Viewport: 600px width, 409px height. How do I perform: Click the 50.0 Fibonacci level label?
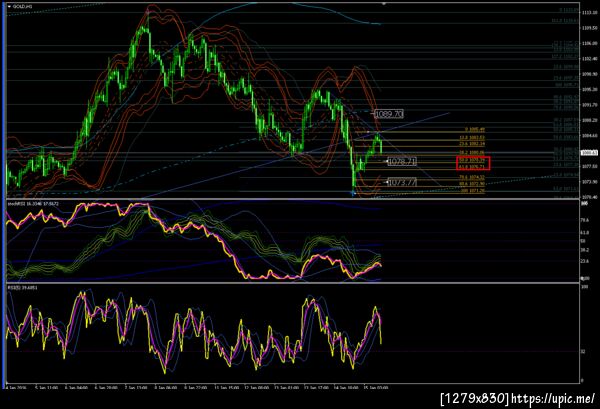(473, 161)
